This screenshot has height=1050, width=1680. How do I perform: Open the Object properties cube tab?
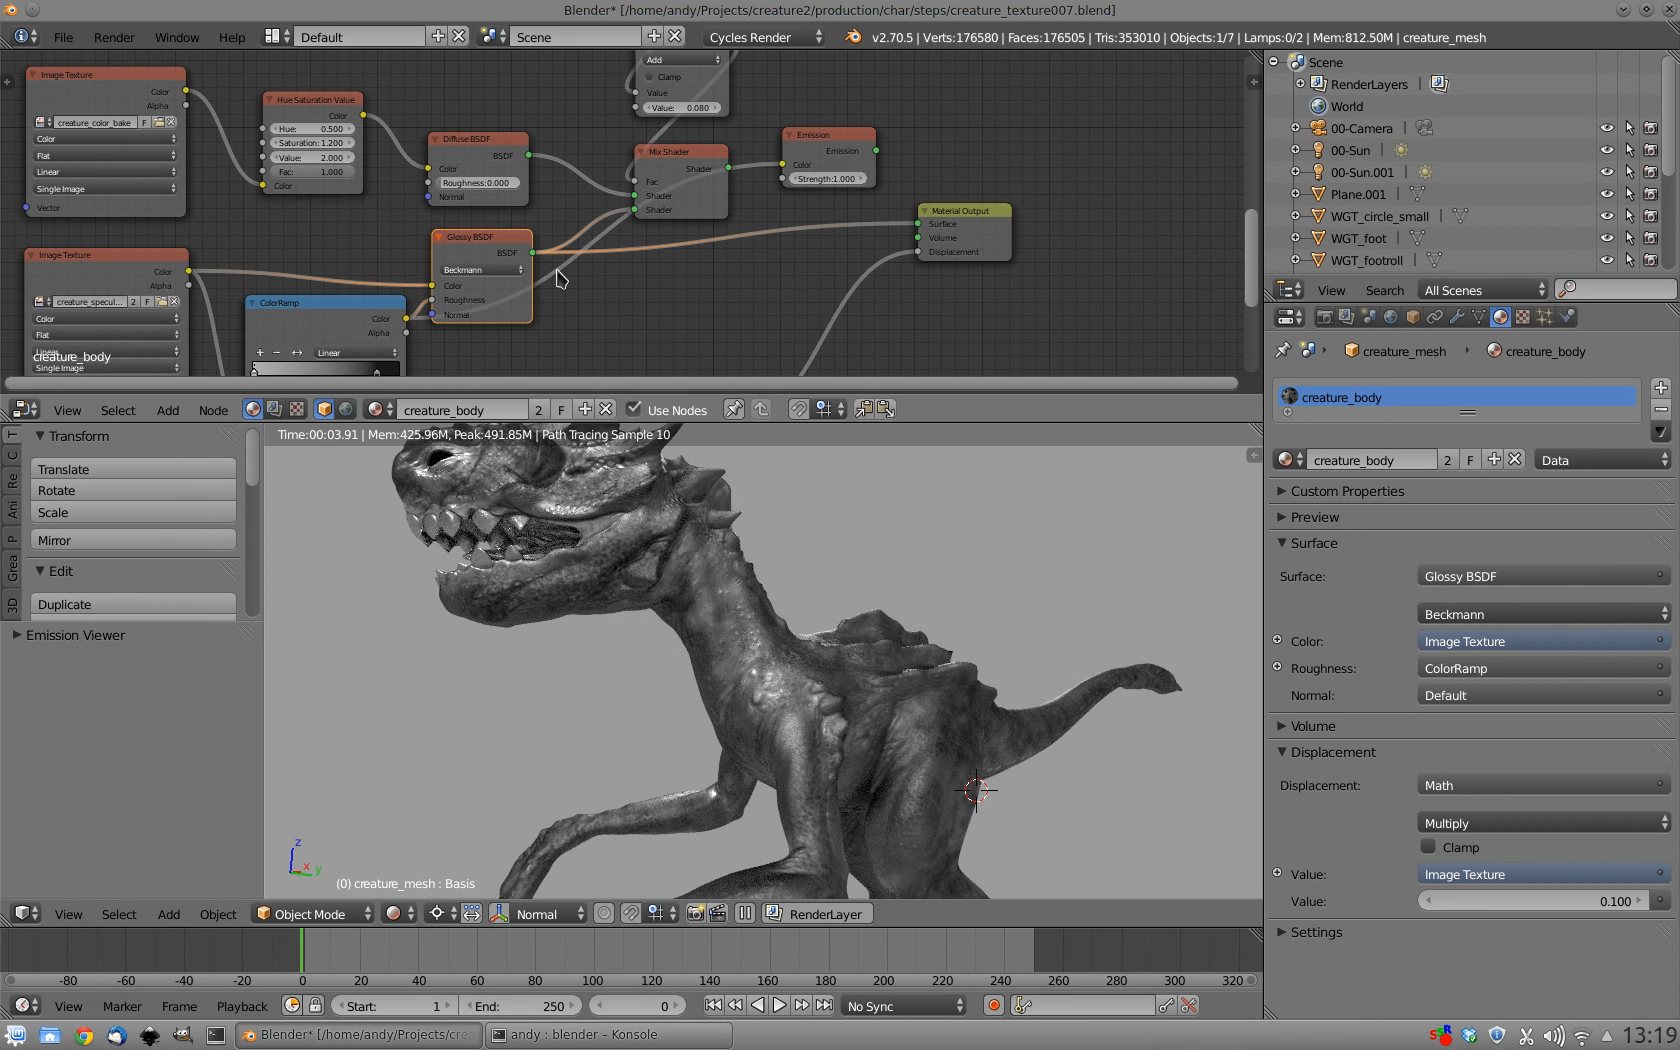pyautogui.click(x=1412, y=317)
